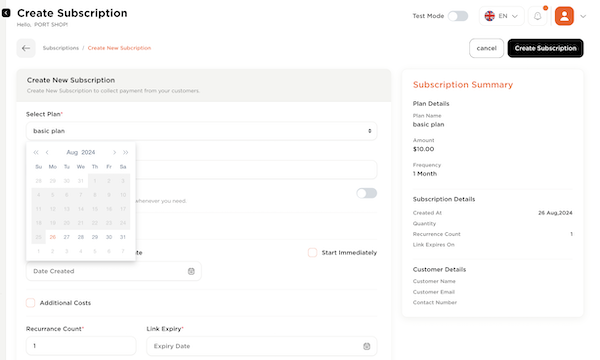
Task: Check the Start Immediately checkbox
Action: click(313, 252)
